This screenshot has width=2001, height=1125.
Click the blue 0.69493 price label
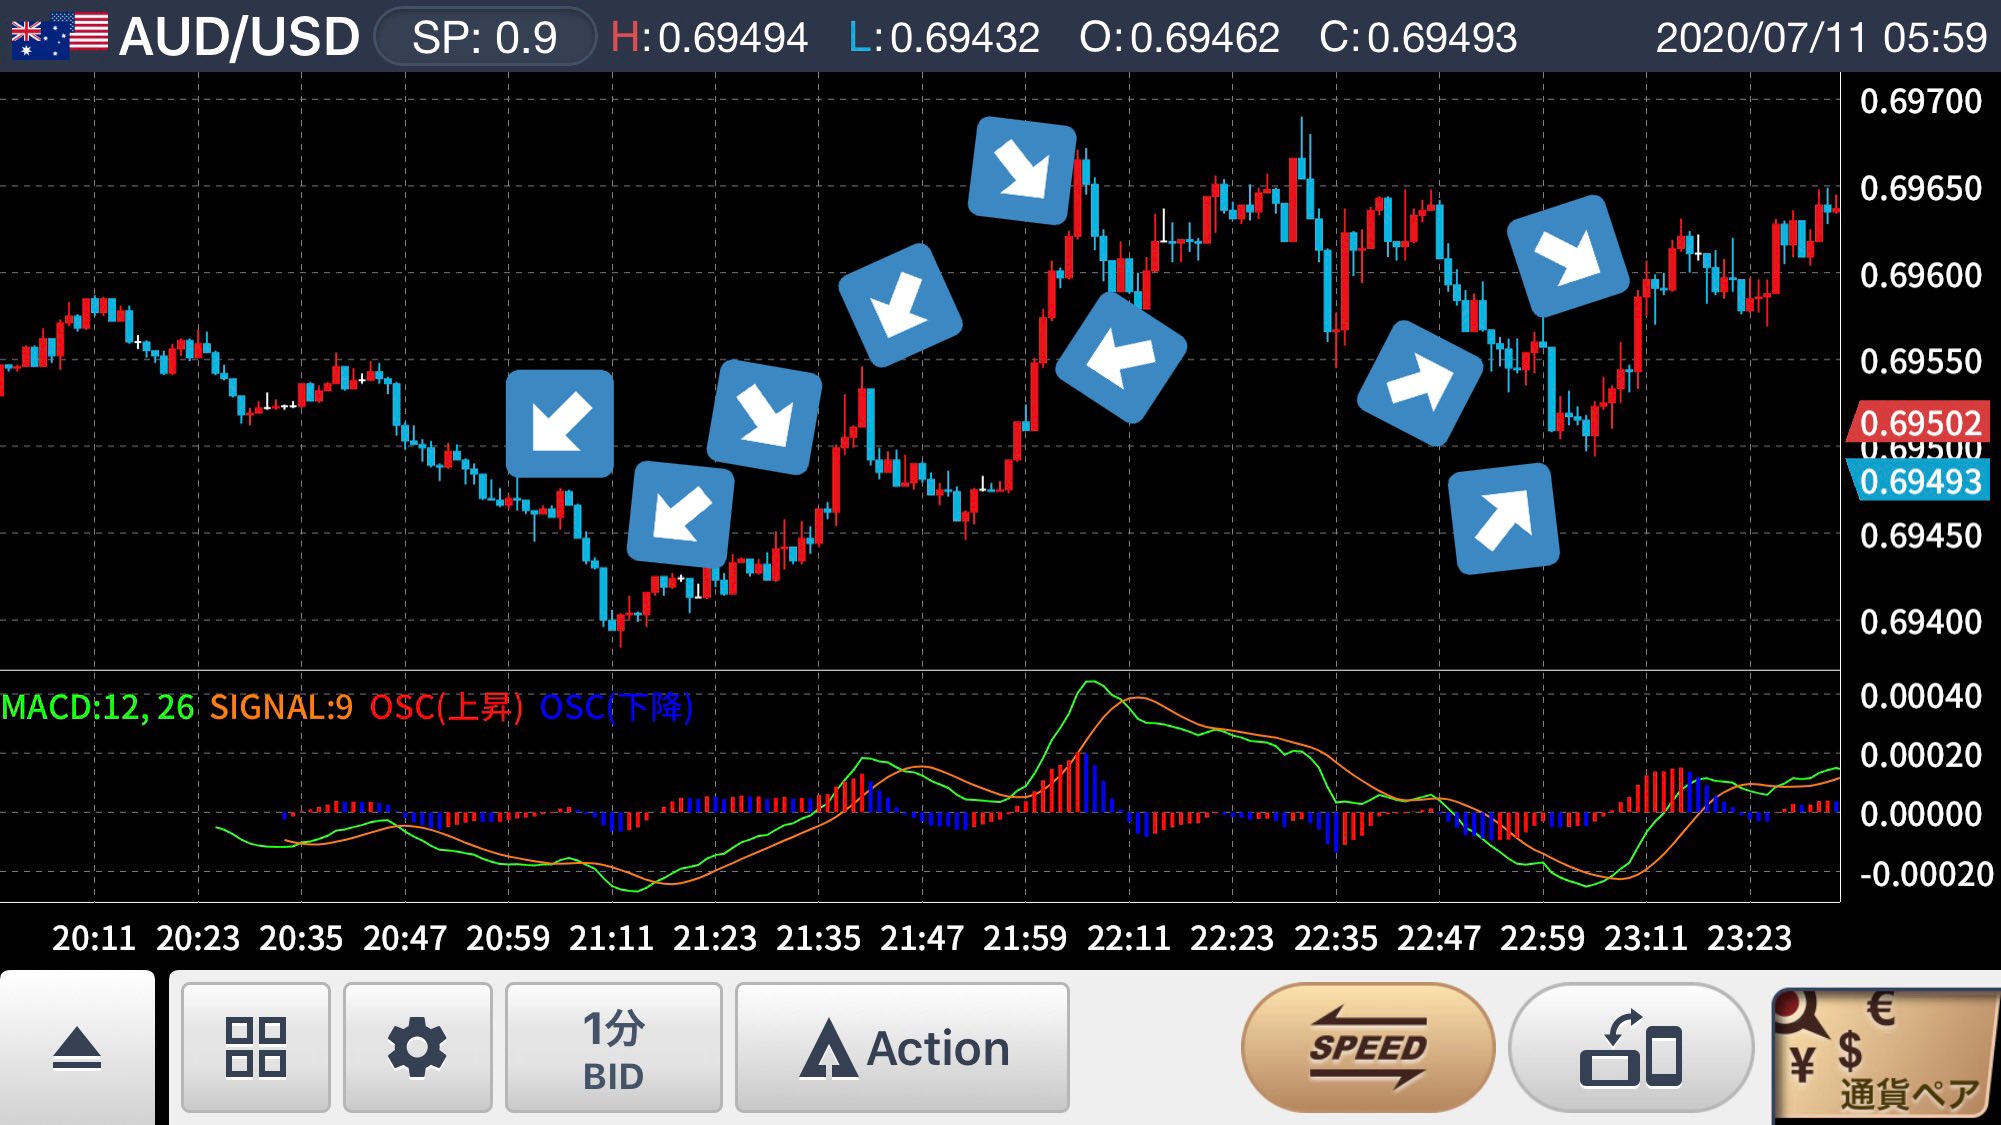tap(1919, 481)
